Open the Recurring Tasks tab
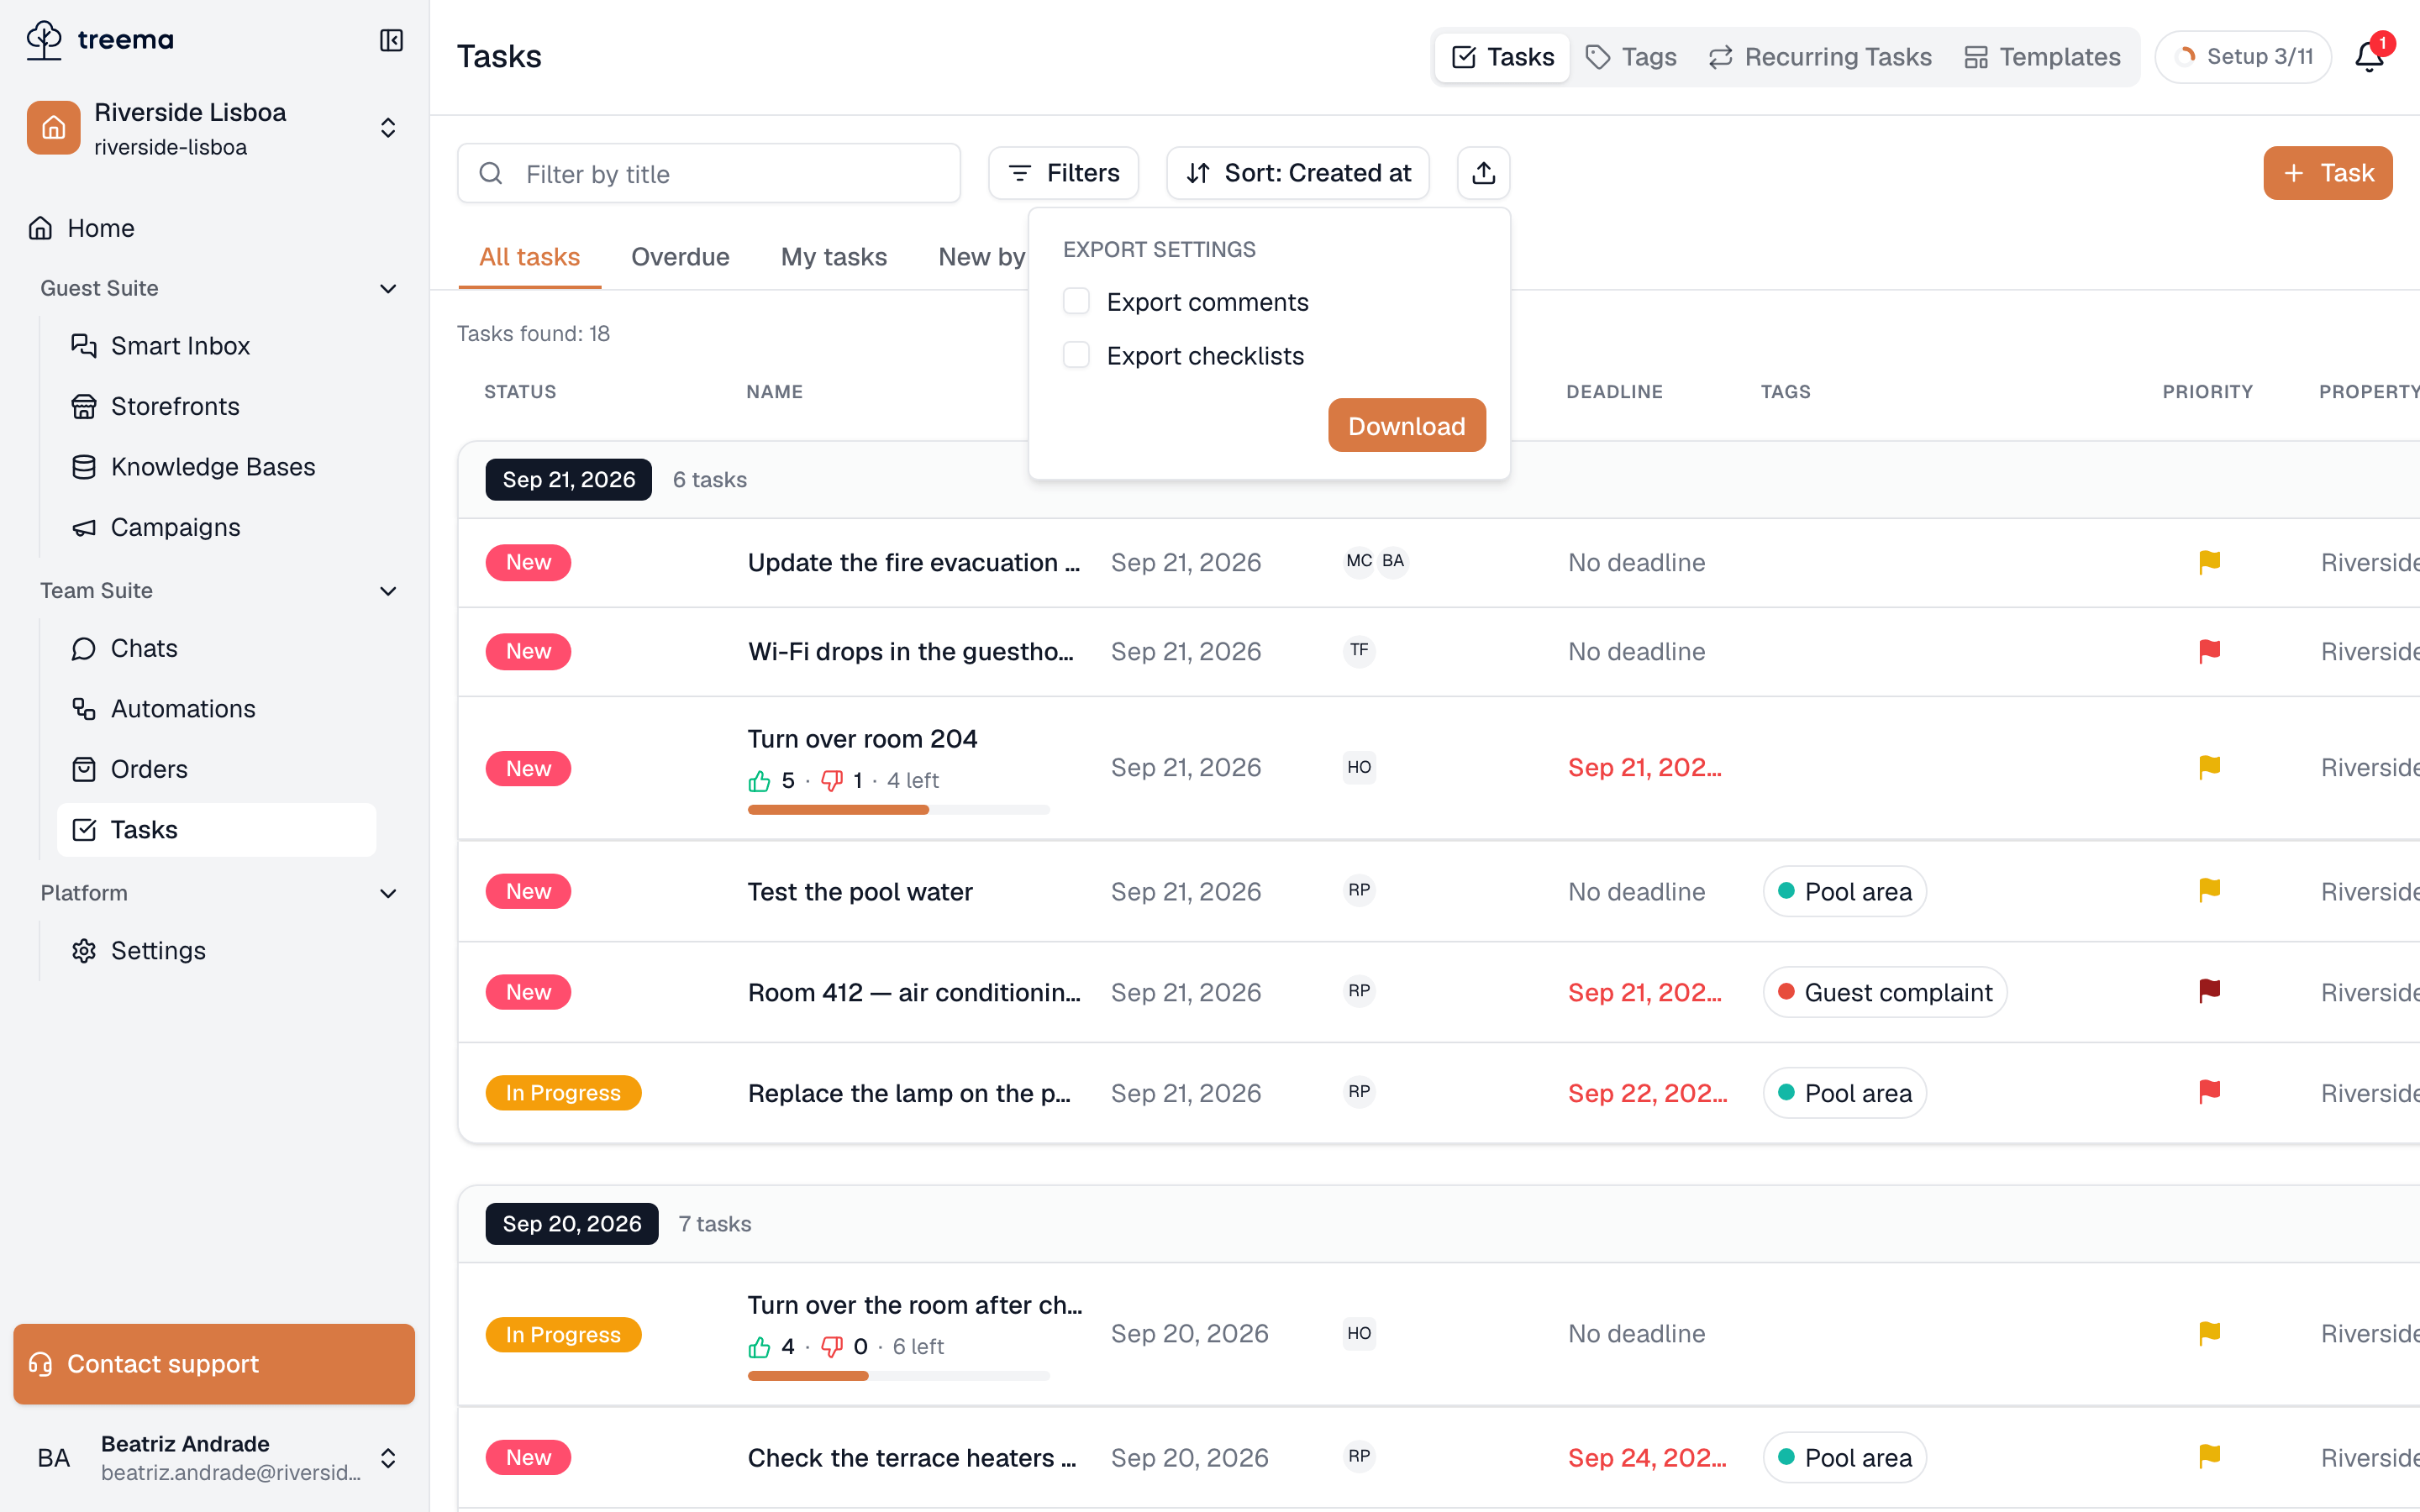Image resolution: width=2420 pixels, height=1512 pixels. 1820,57
